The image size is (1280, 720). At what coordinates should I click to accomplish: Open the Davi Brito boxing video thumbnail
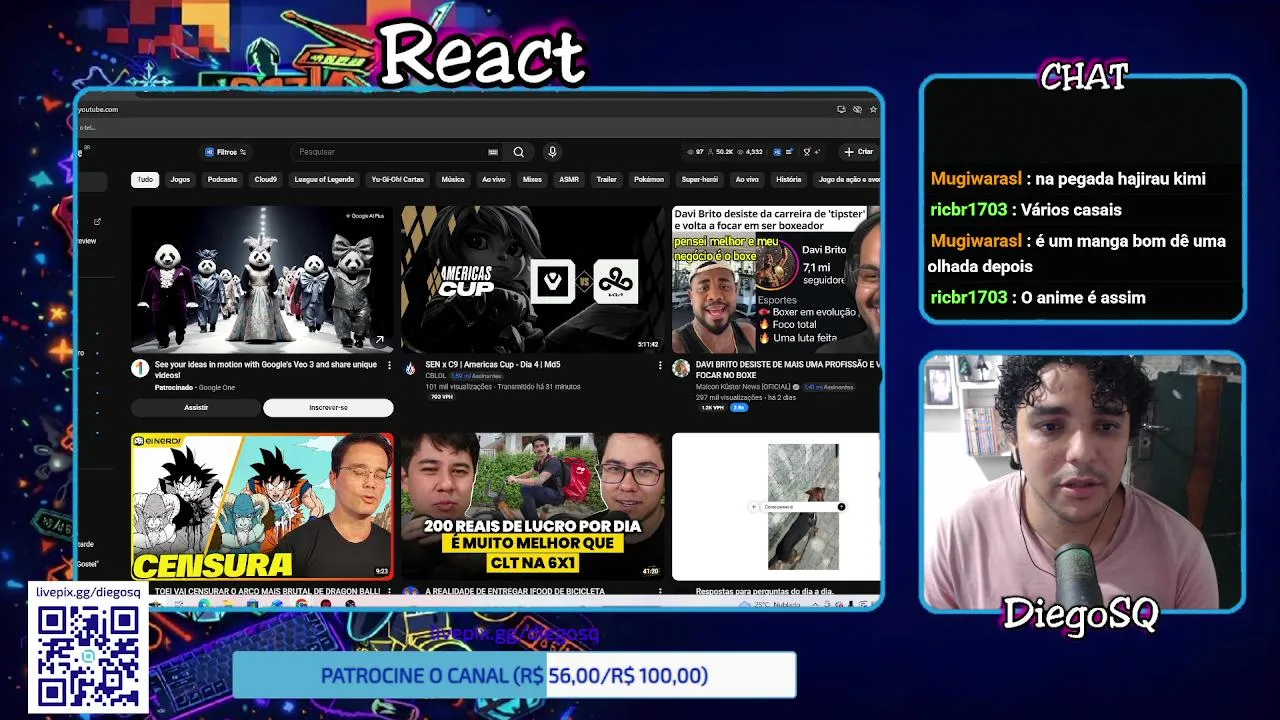coord(776,279)
